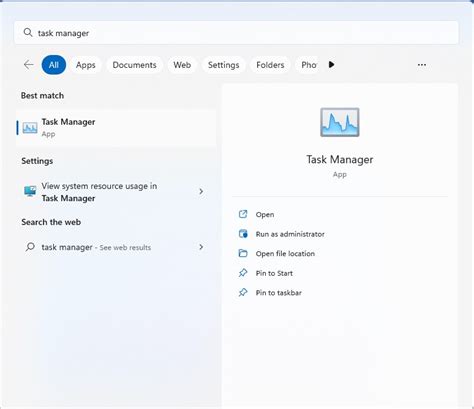The image size is (474, 409).
Task: Click the Run as administrator shield icon
Action: (x=243, y=234)
